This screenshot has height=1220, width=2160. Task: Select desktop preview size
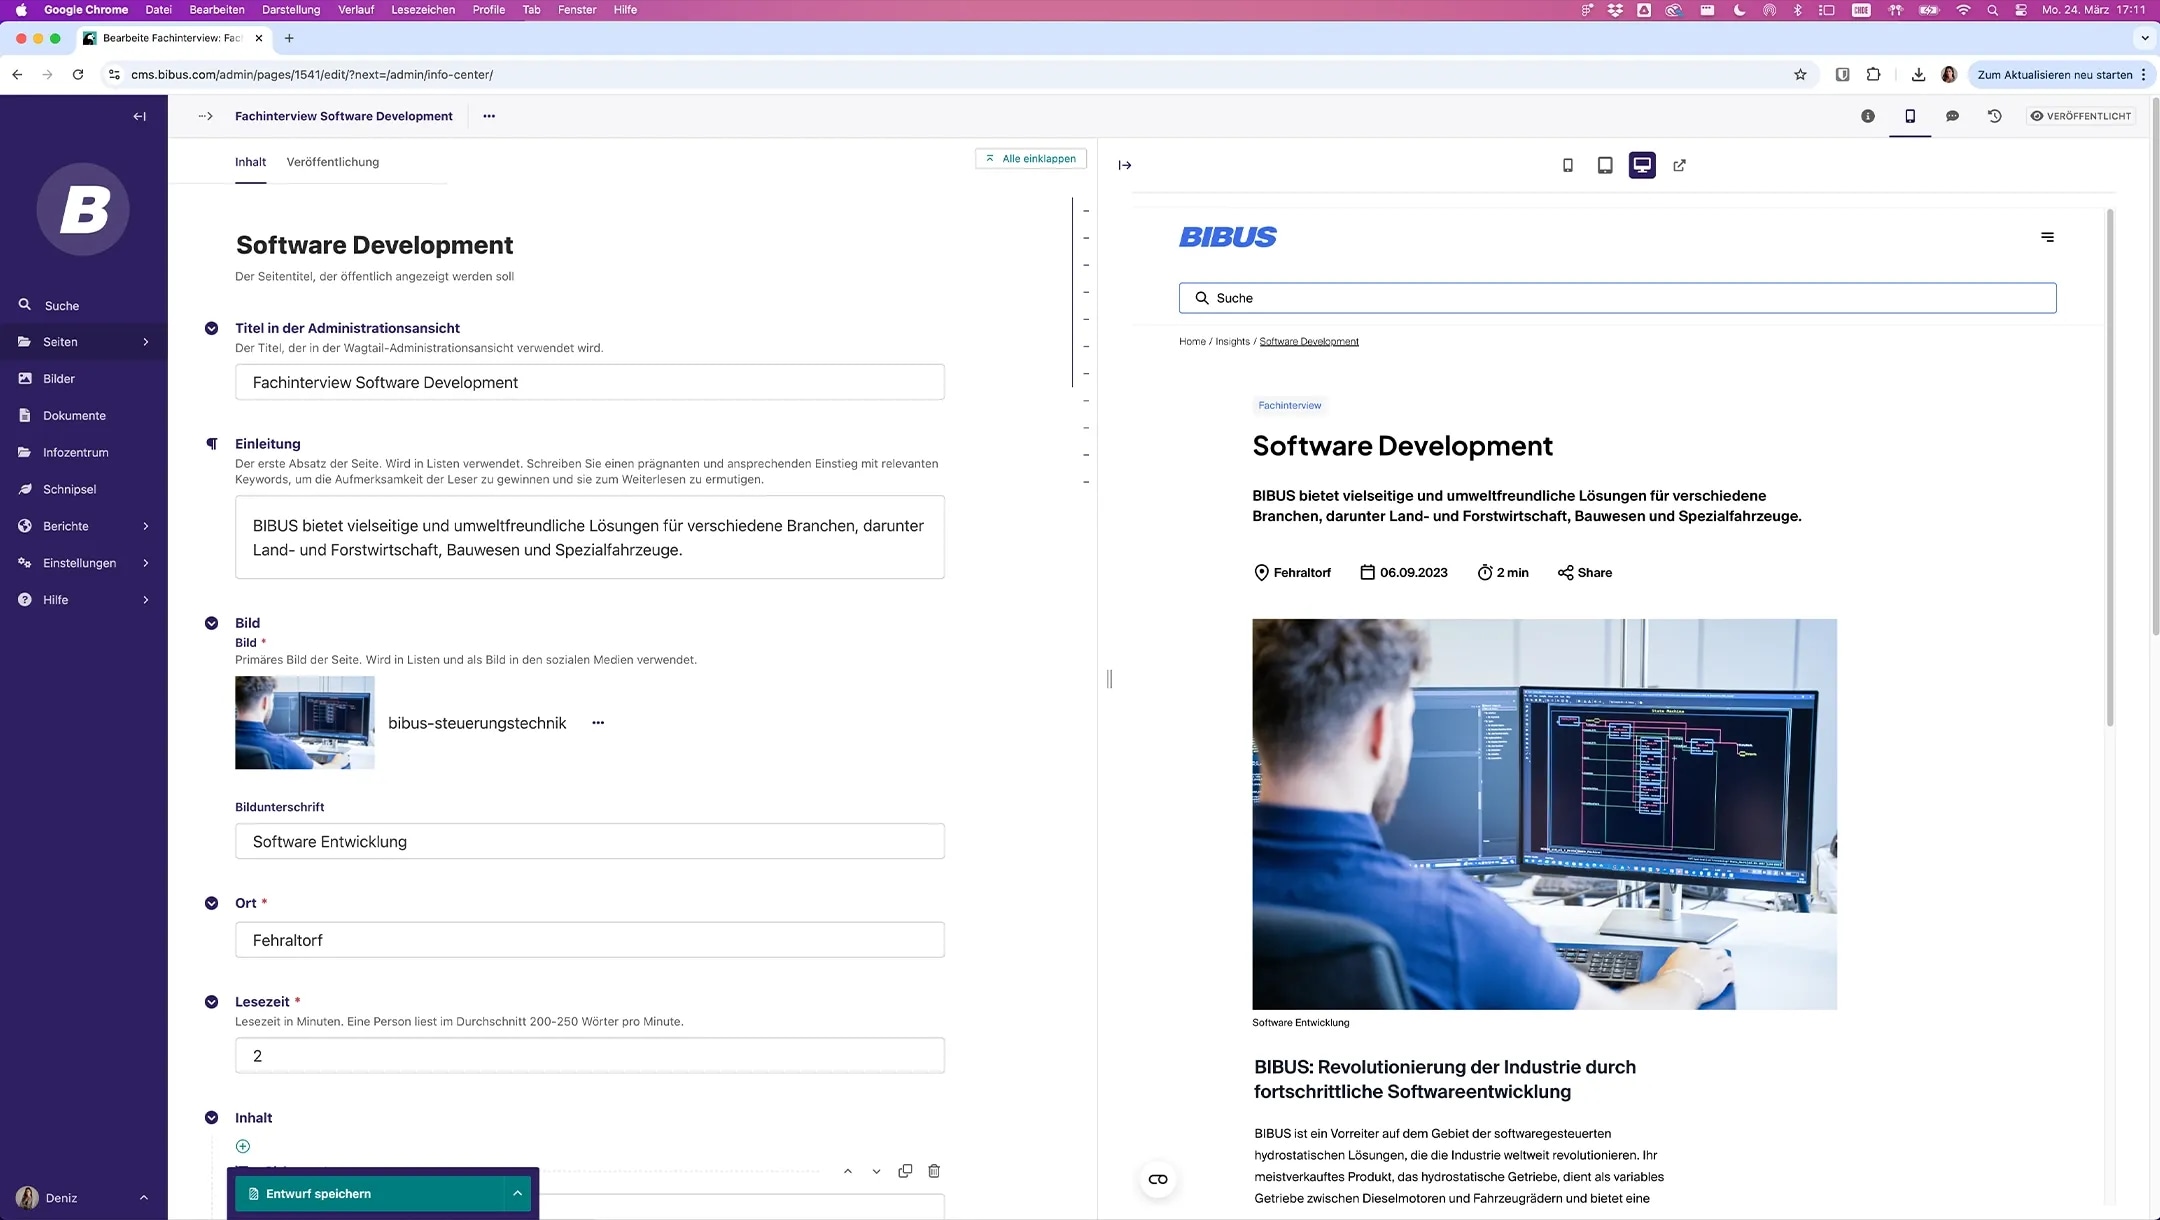(1642, 165)
